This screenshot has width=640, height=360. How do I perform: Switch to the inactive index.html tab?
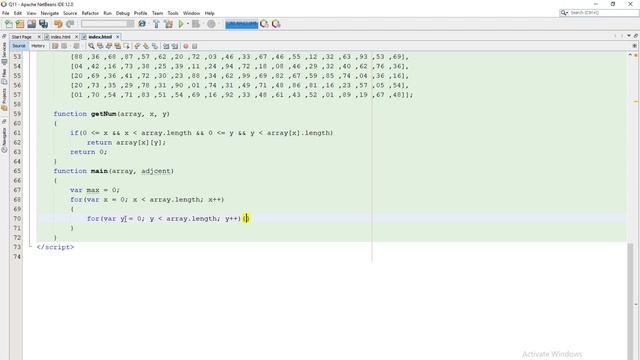[61, 37]
